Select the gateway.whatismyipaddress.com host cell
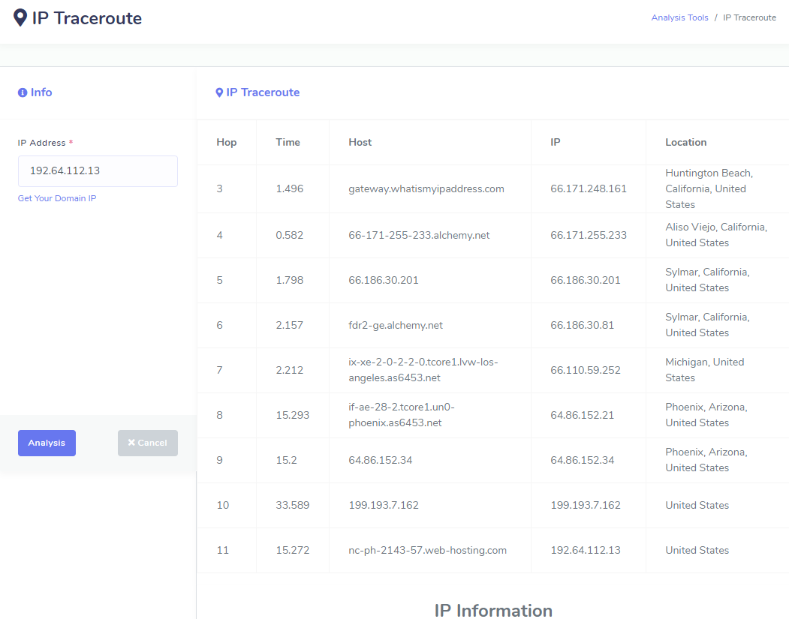The height and width of the screenshot is (619, 789). coord(426,188)
